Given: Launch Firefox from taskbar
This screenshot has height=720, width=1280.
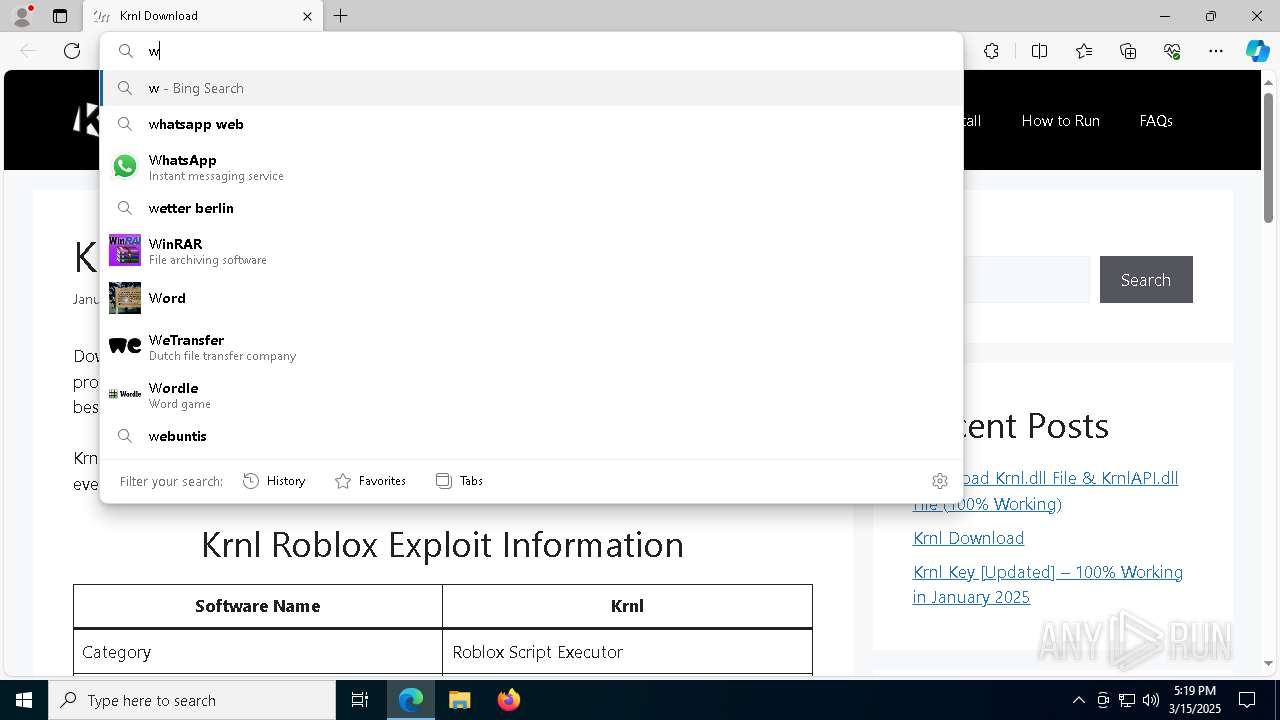Looking at the screenshot, I should pos(508,700).
